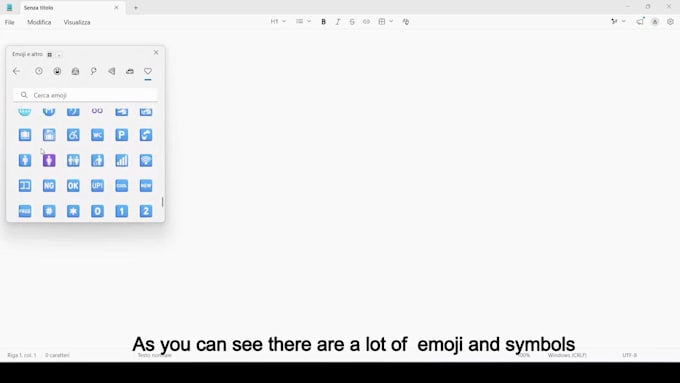
Task: Open the Copilot rewrite dropdown
Action: (618, 21)
